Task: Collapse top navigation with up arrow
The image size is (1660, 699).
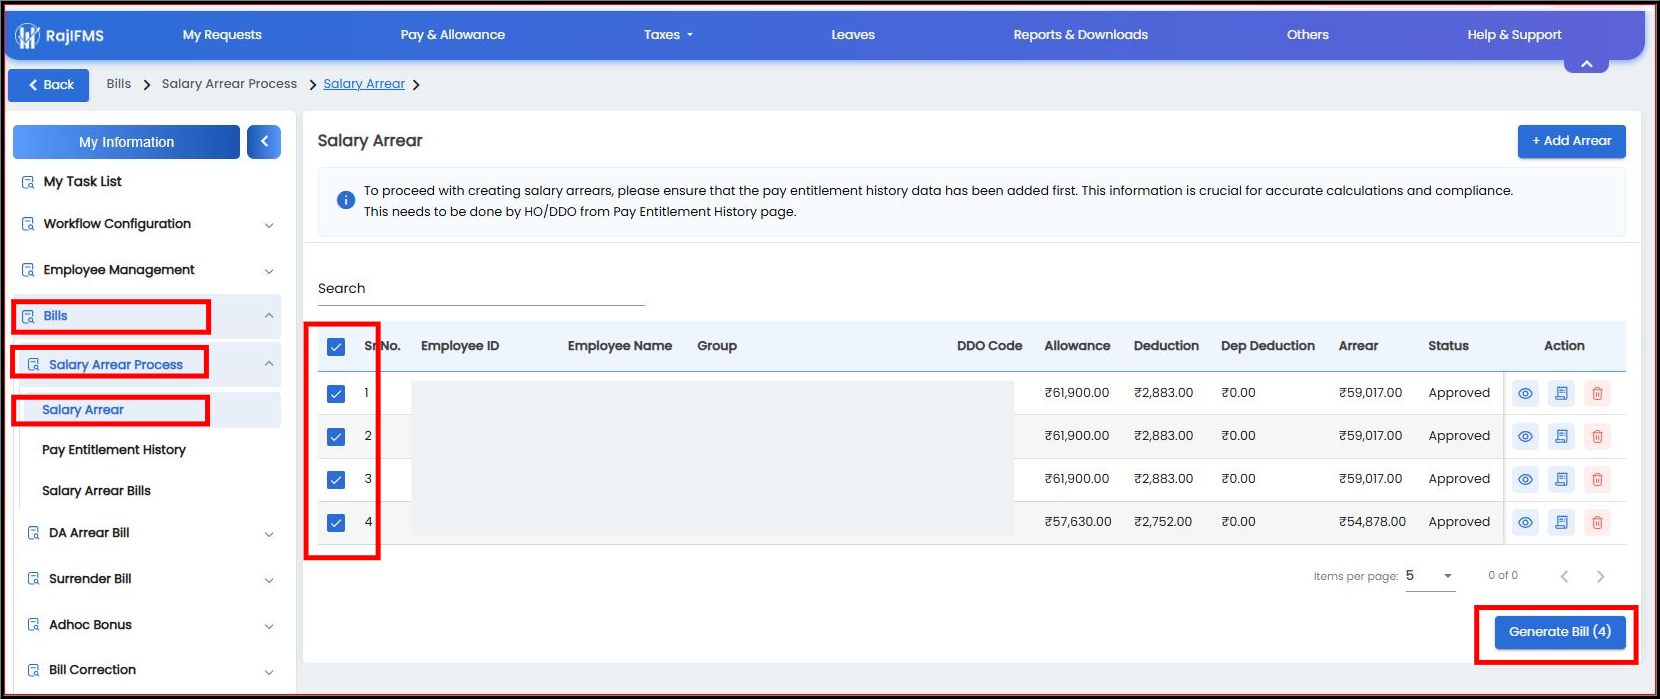Action: pos(1586,64)
